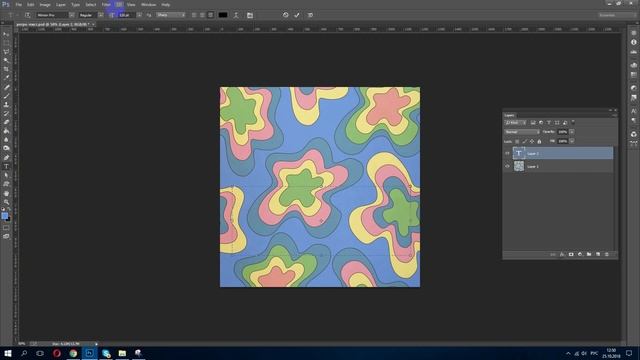This screenshot has width=640, height=360.
Task: Select the Clone Stamp tool
Action: click(6, 104)
